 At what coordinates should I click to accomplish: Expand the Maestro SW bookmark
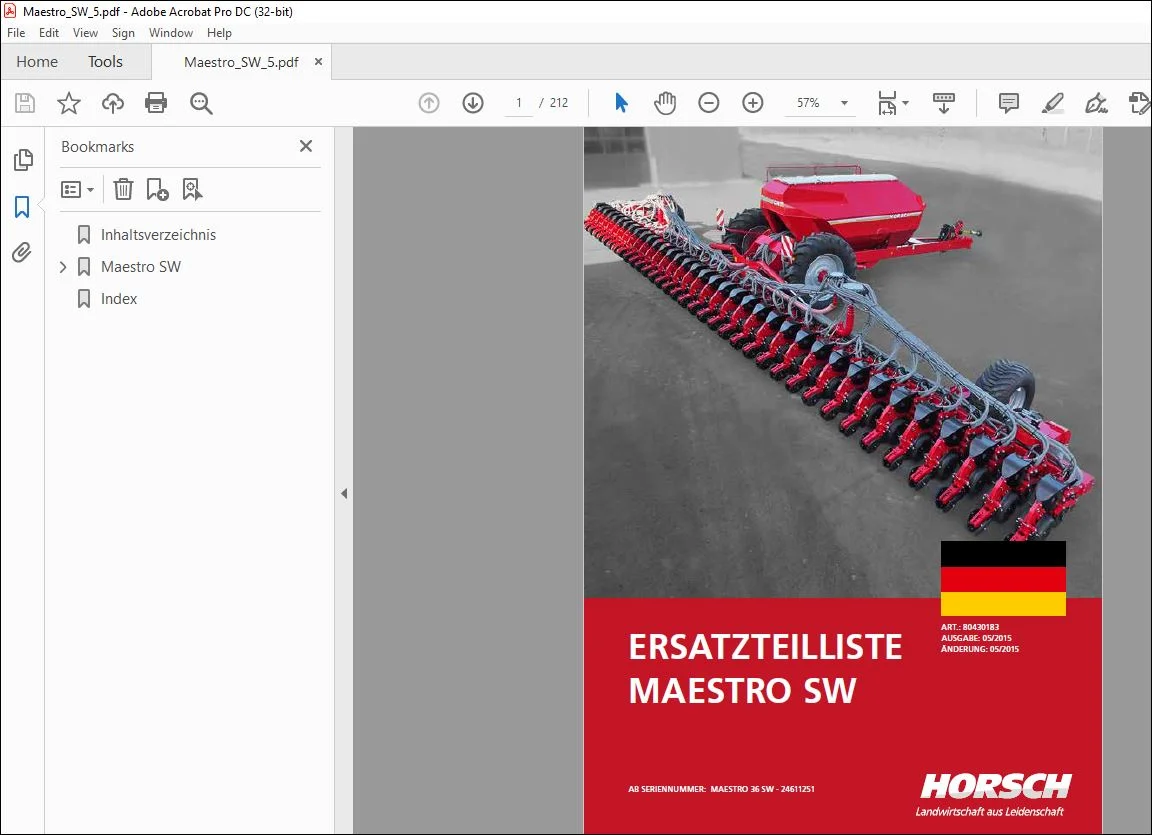click(x=62, y=267)
